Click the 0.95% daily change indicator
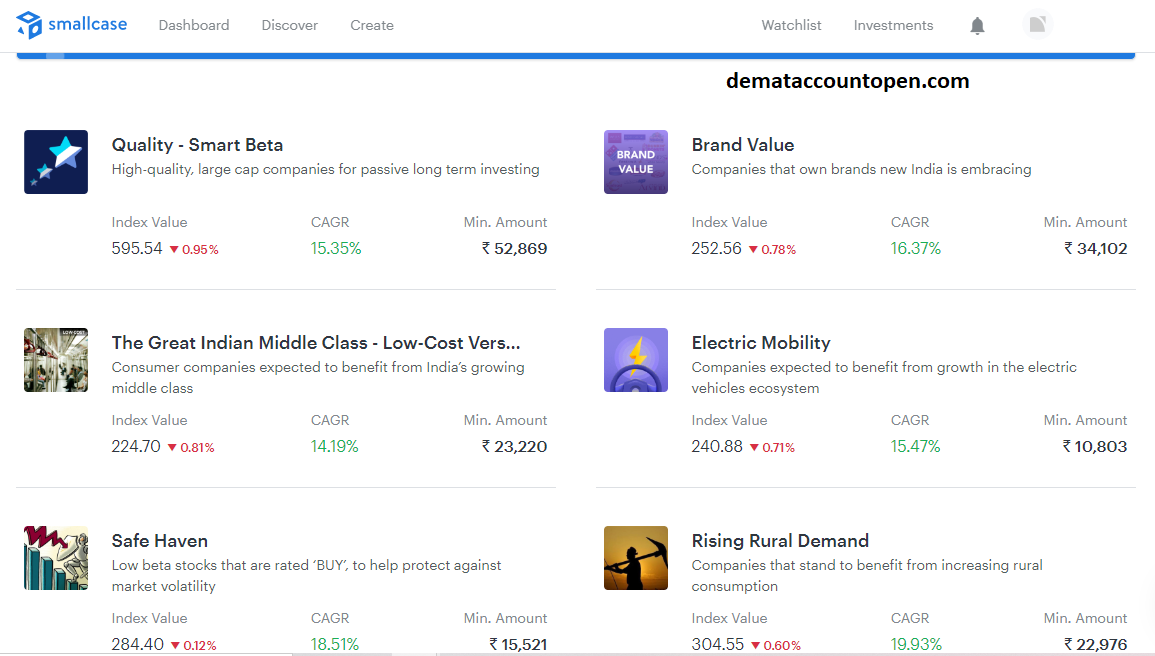Viewport: 1155px width, 656px height. (194, 250)
